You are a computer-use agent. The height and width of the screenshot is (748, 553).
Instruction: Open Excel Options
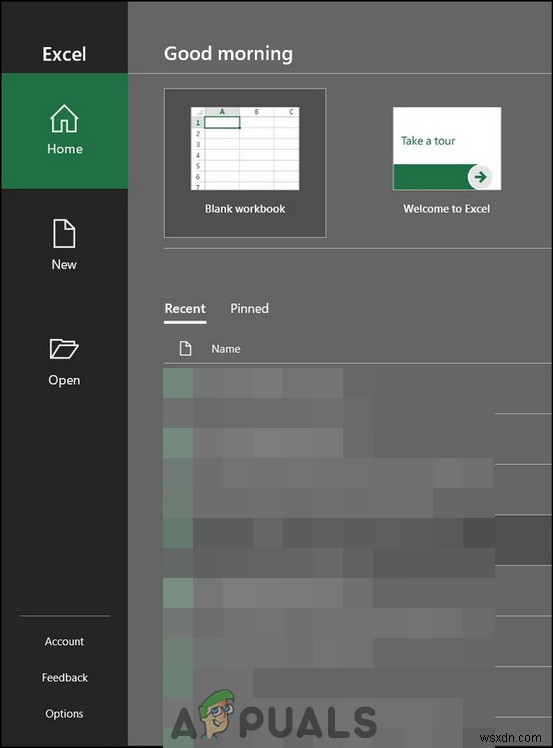pos(64,714)
